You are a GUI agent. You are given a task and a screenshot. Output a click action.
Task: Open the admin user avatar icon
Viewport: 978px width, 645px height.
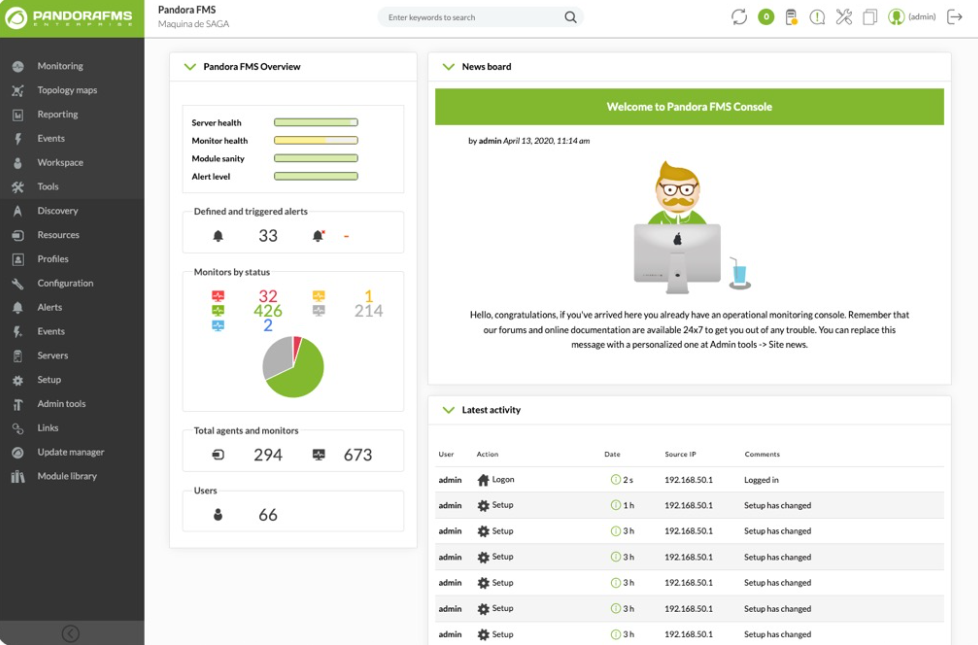click(896, 17)
